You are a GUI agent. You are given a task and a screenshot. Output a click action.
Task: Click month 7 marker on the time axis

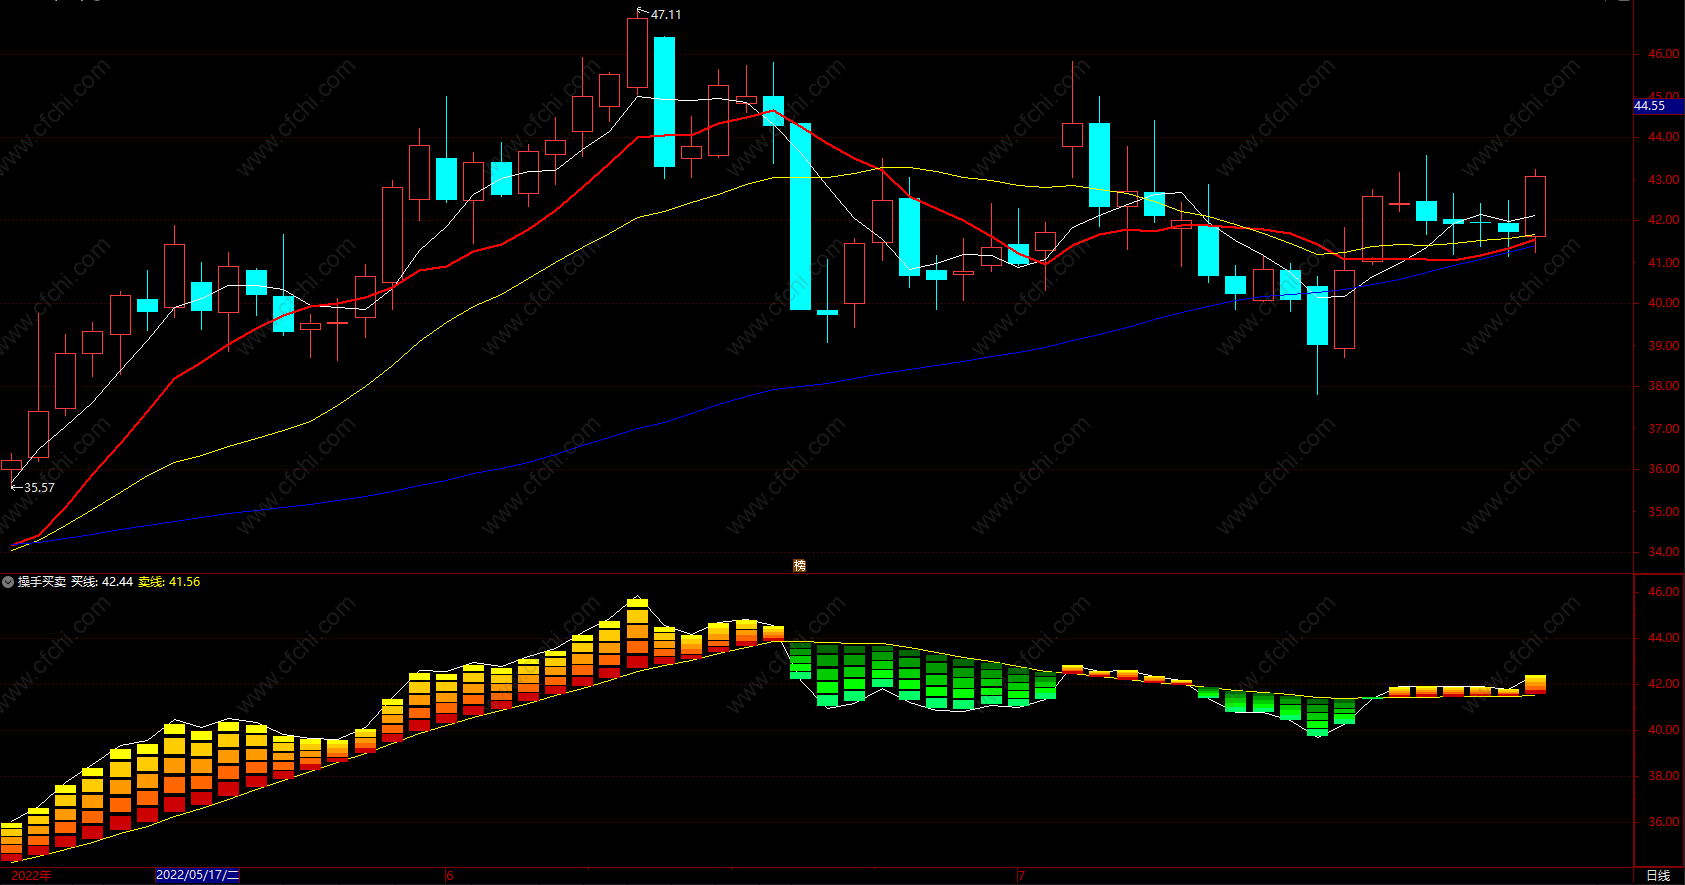(x=1021, y=876)
